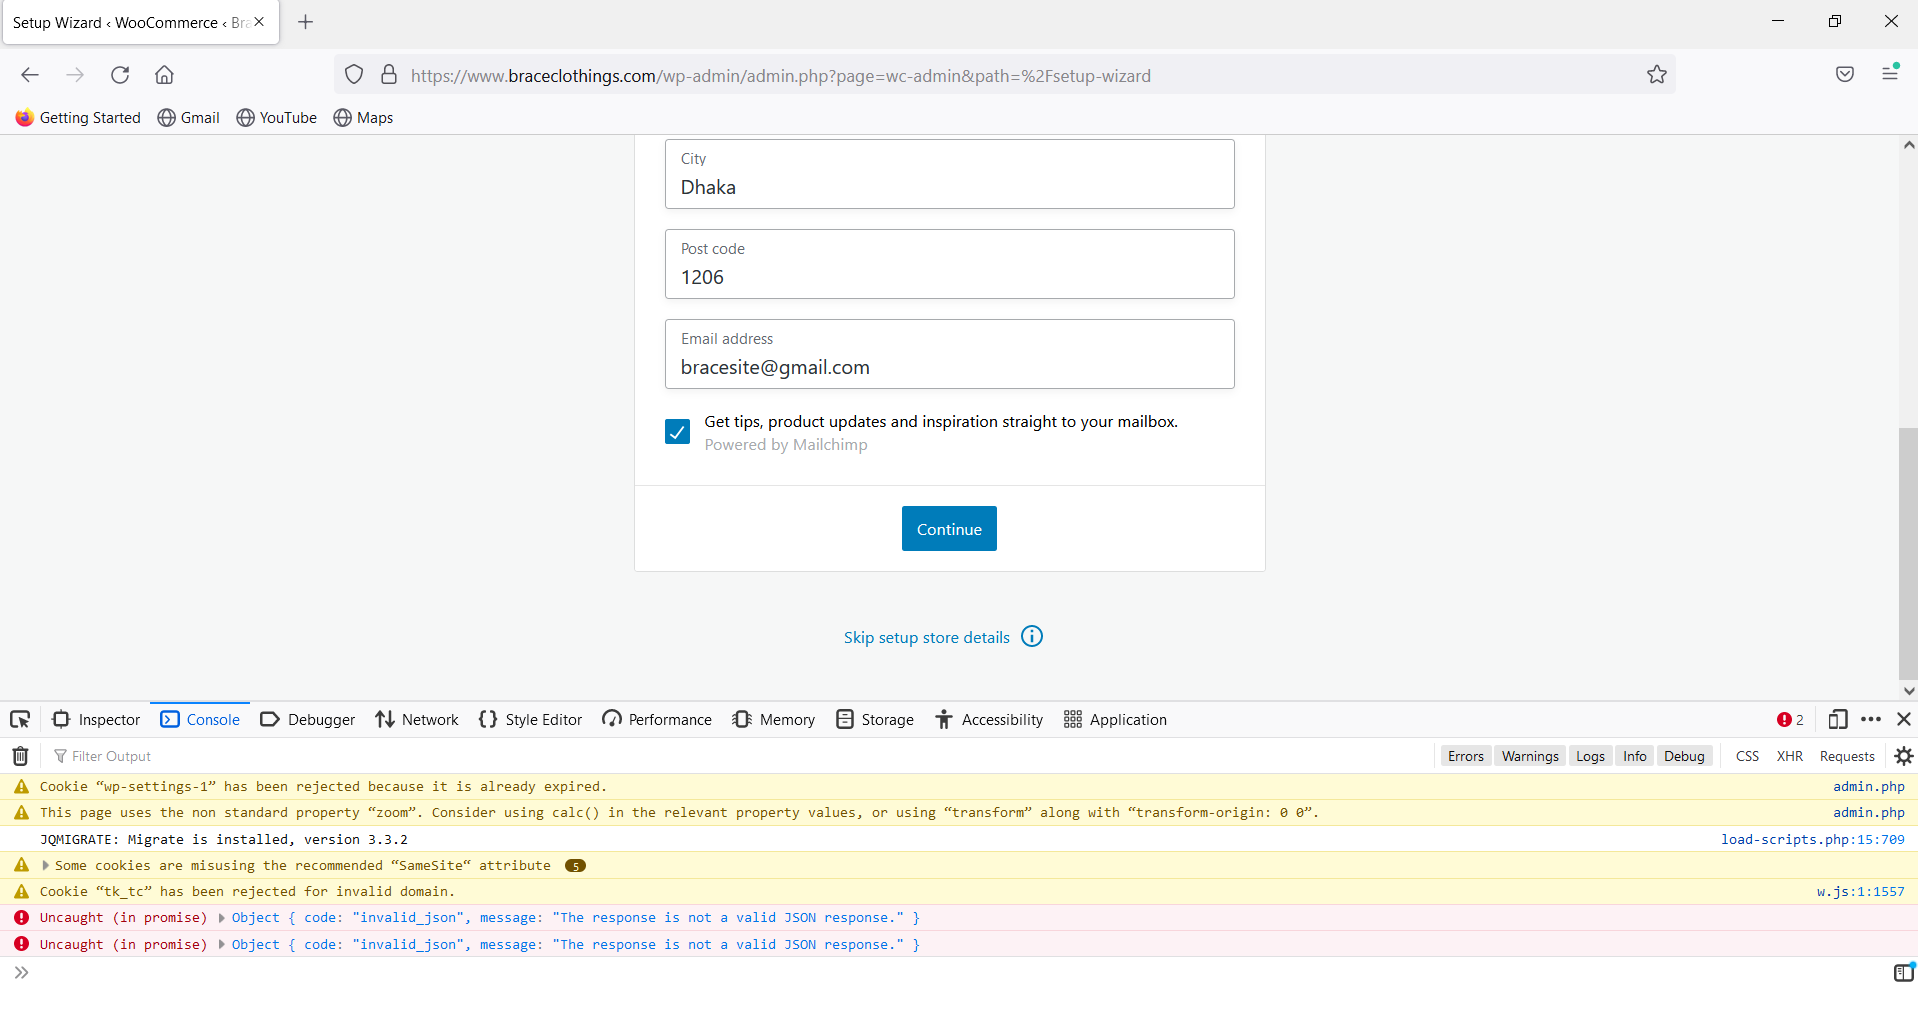Click Skip setup store details link
1918x1012 pixels.
pos(926,638)
